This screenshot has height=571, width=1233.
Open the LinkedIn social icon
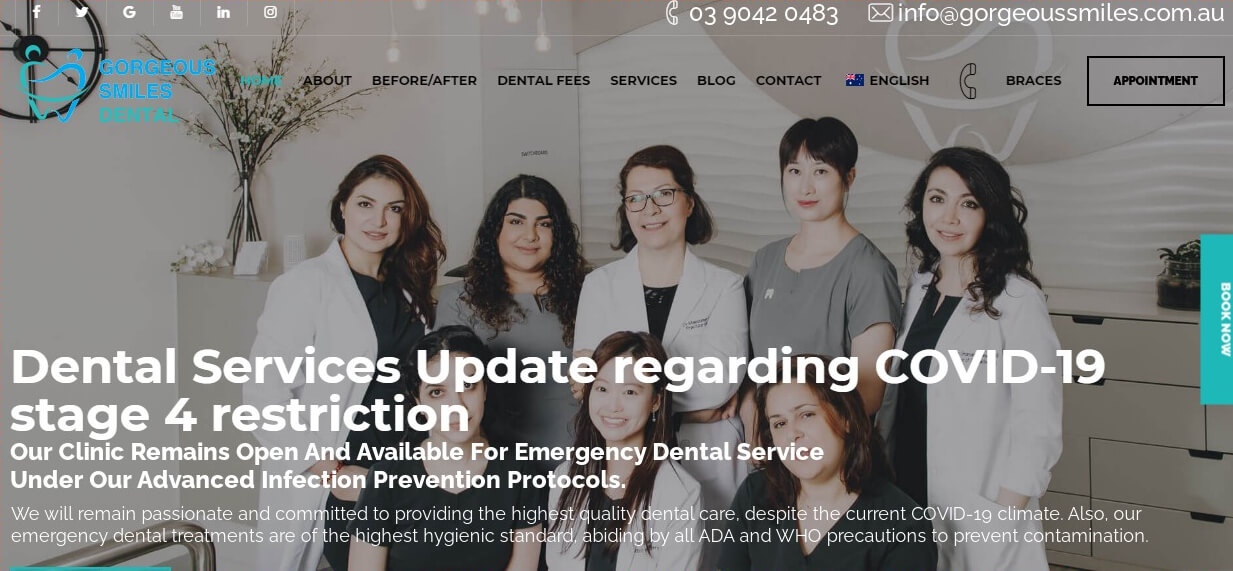pyautogui.click(x=223, y=12)
